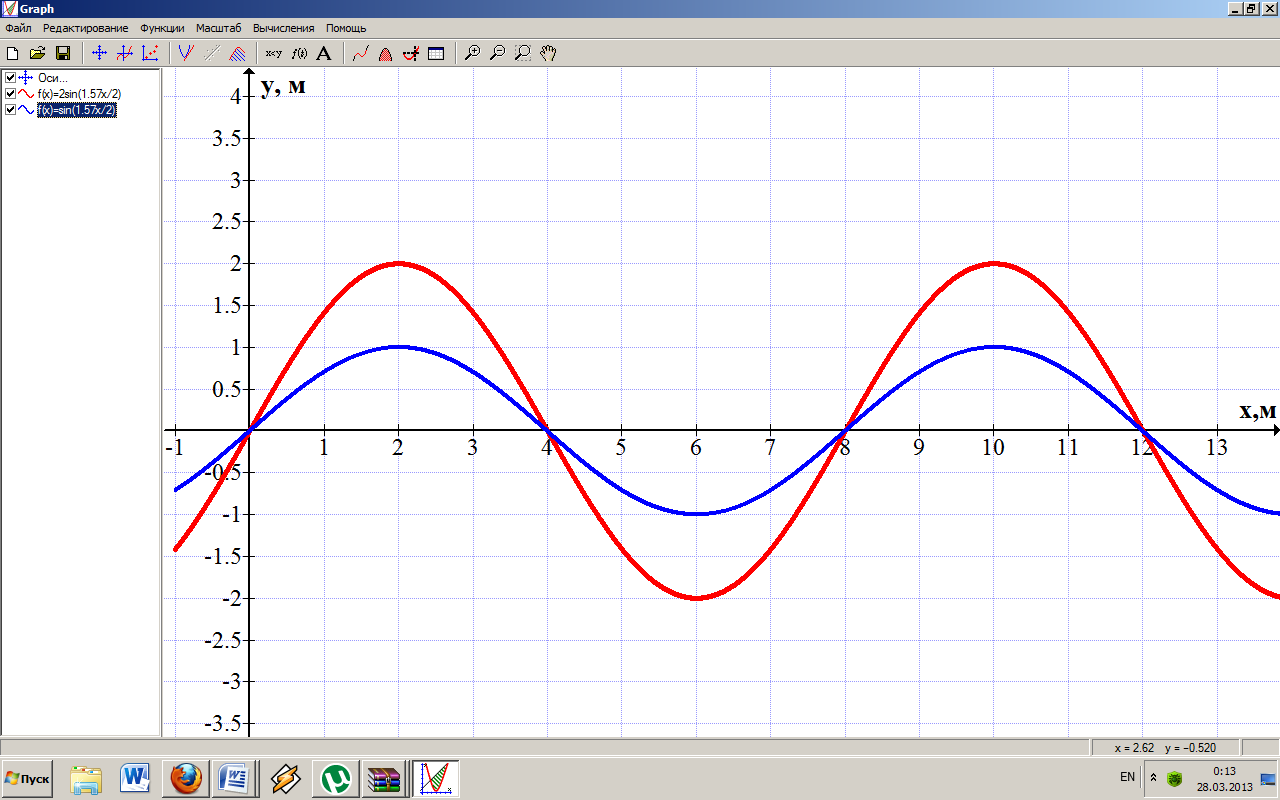Insert a new function with the f(x) icon
Viewport: 1280px width, 800px height.
click(x=298, y=53)
